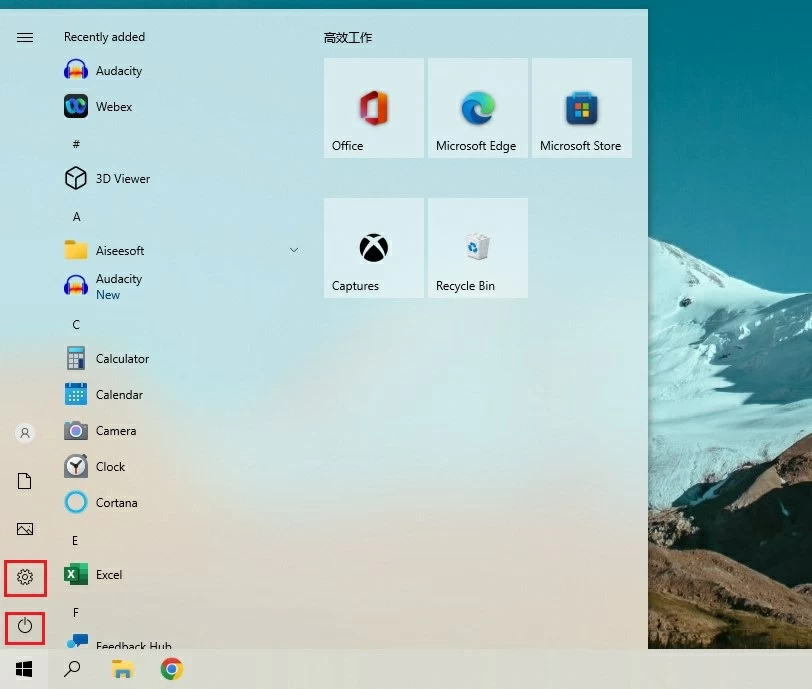
Task: Open the Clock app
Action: (x=76, y=467)
